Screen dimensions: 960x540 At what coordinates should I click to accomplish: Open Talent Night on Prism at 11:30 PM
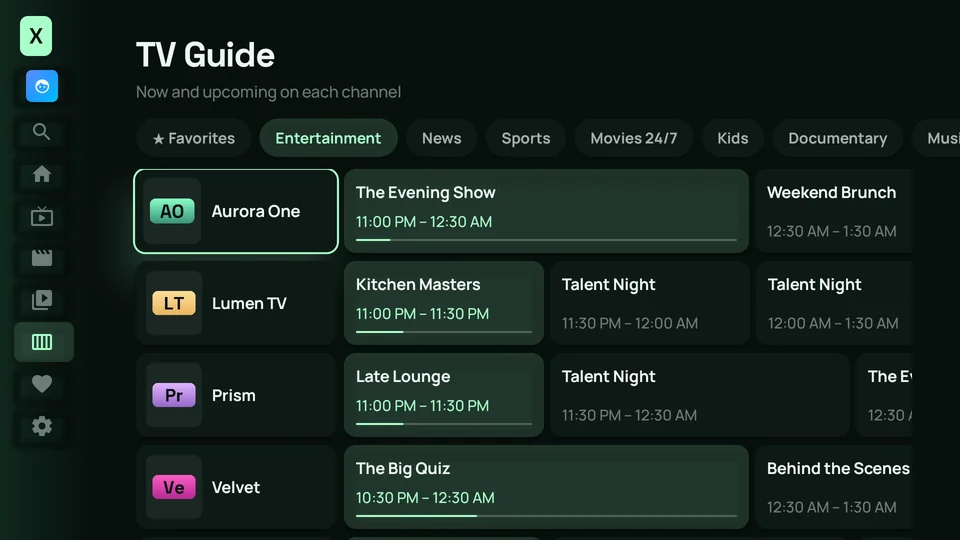click(x=700, y=395)
